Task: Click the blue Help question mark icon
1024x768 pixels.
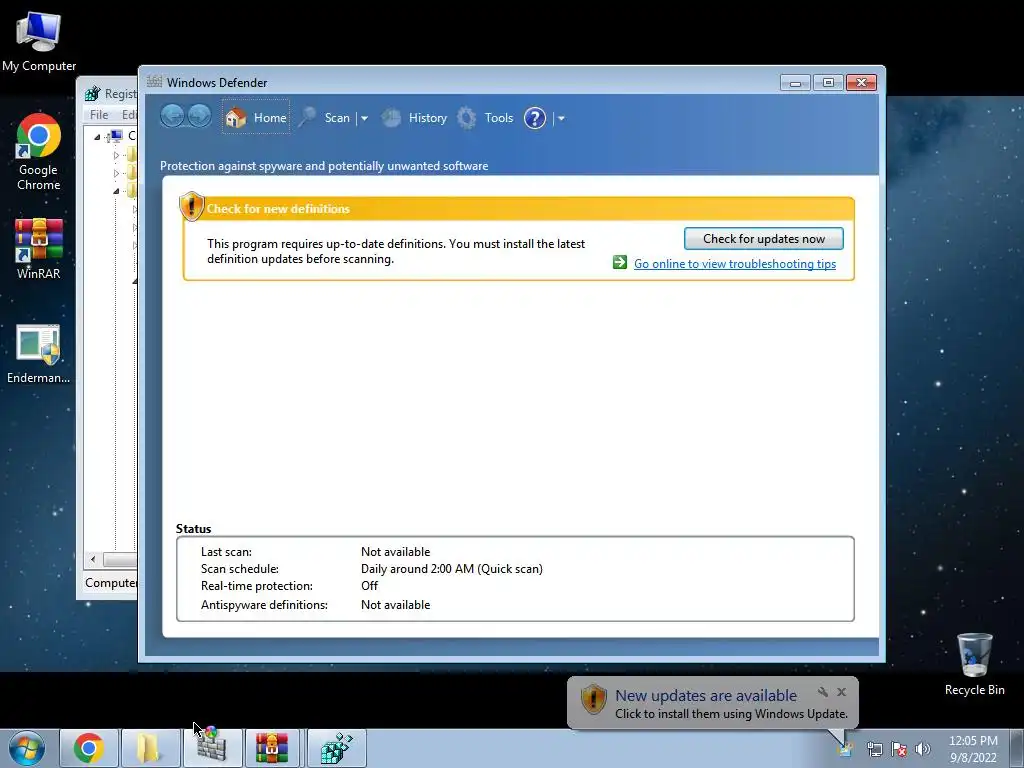Action: pyautogui.click(x=535, y=118)
